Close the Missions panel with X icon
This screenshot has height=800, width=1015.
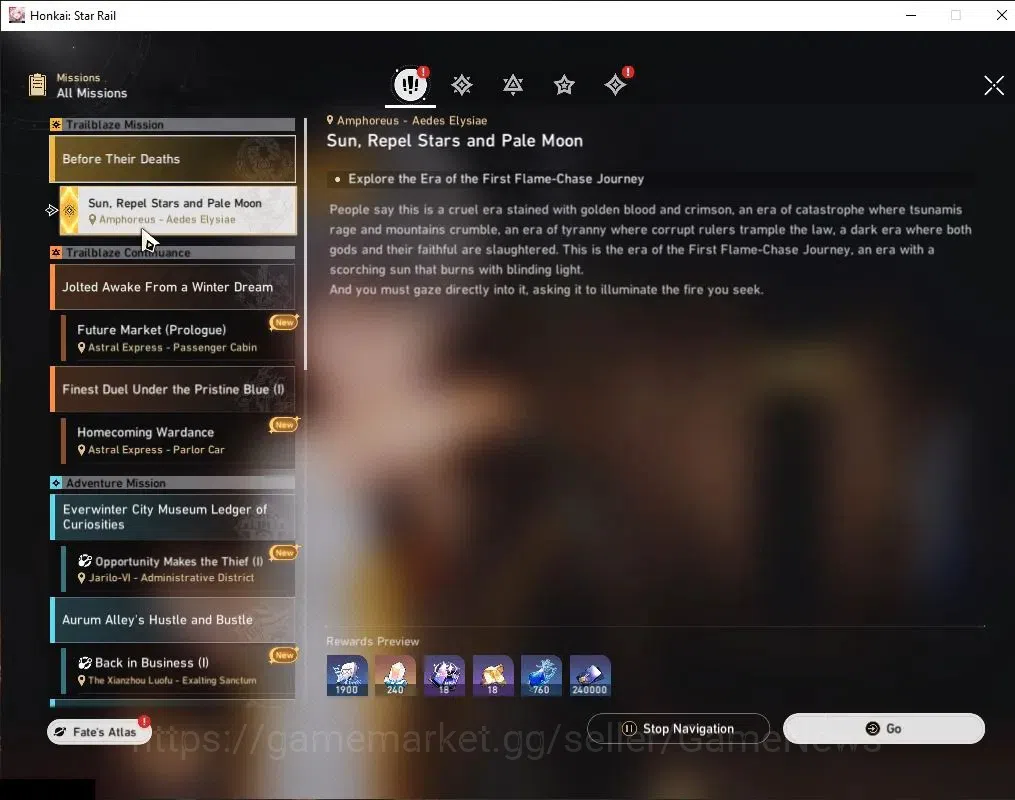(x=994, y=85)
